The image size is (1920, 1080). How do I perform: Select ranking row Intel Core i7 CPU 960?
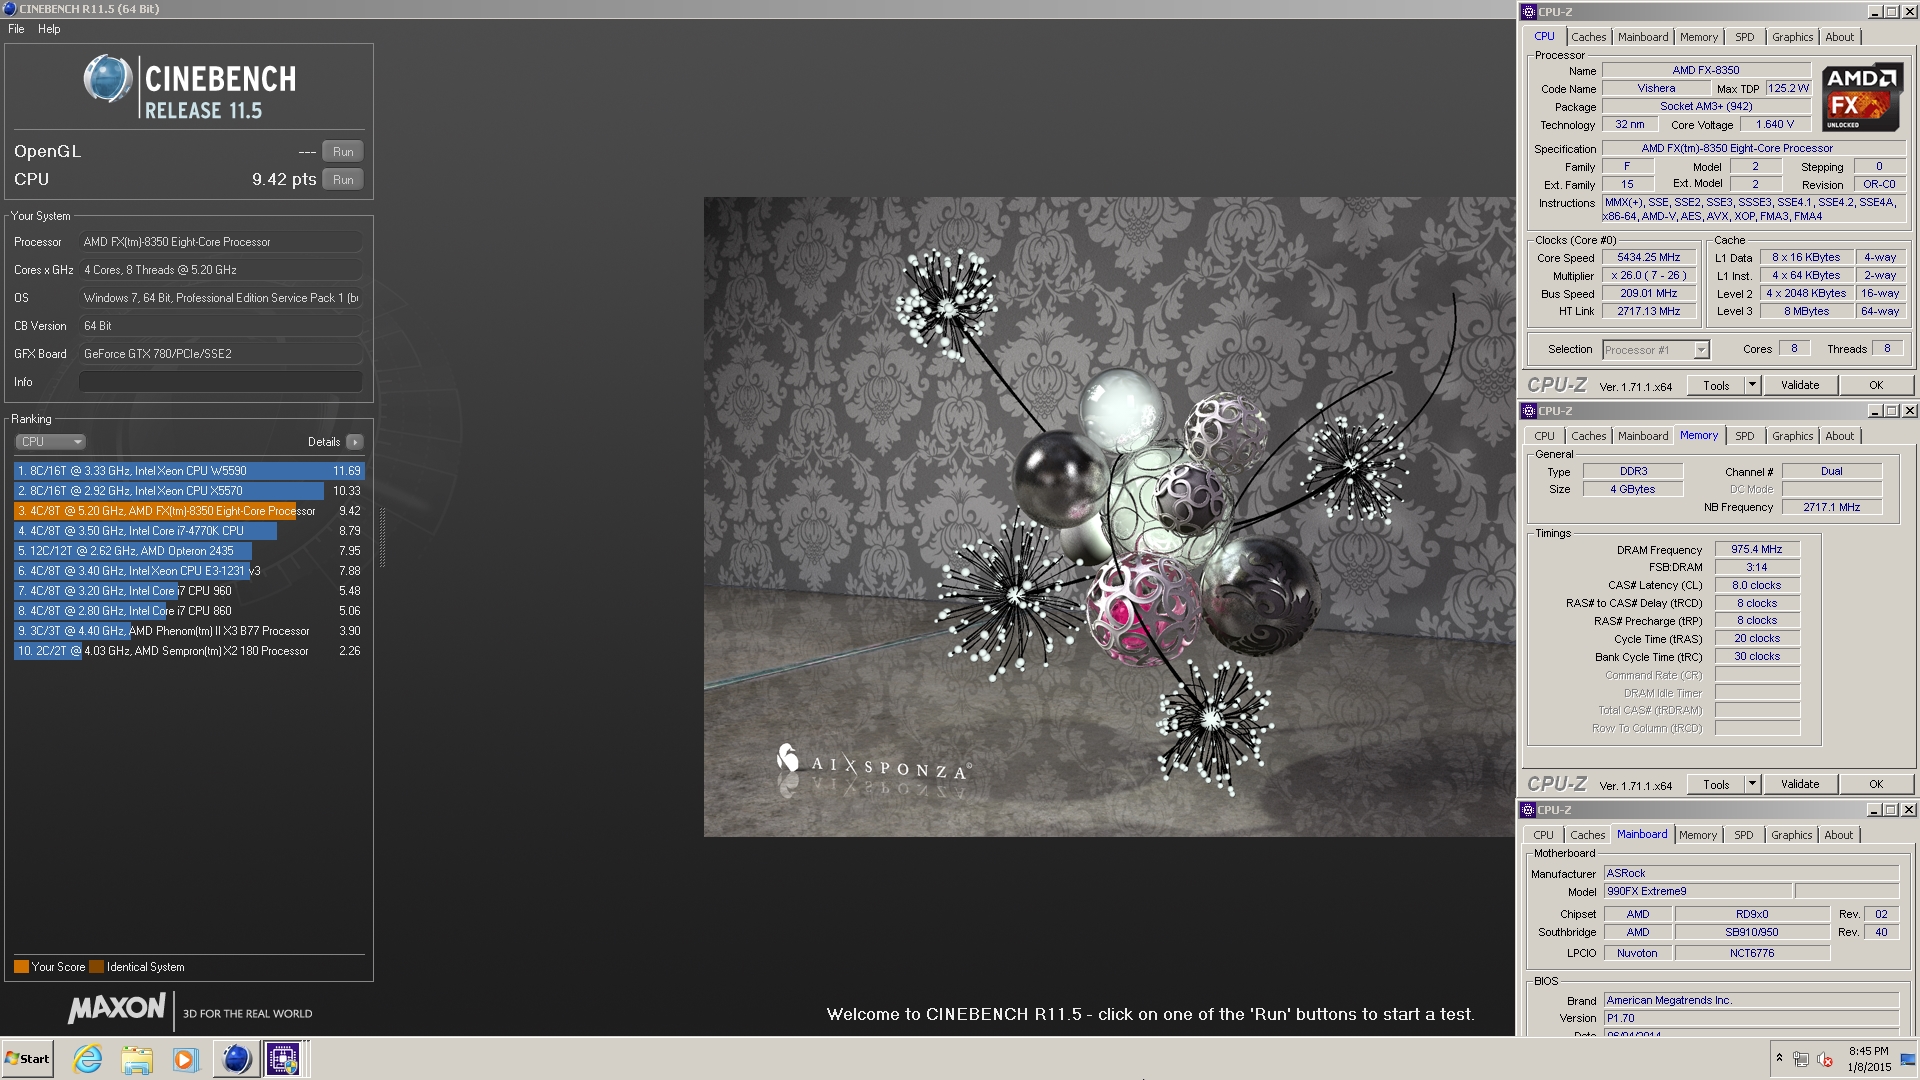click(189, 591)
